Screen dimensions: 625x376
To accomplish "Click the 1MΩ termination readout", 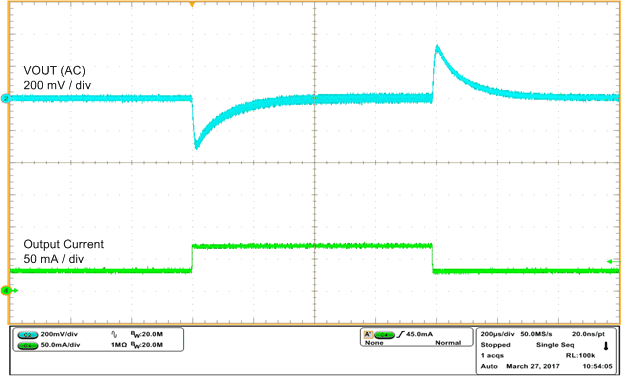I will (x=119, y=345).
